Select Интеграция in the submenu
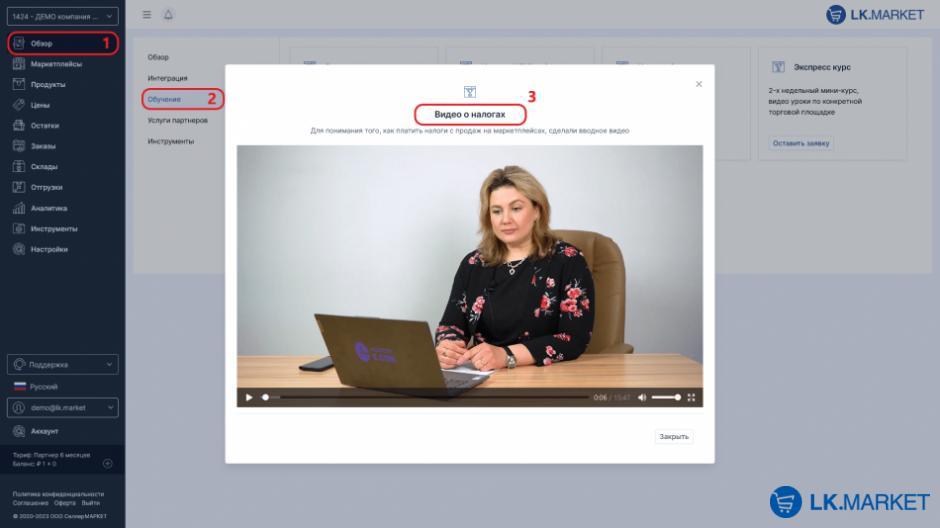The width and height of the screenshot is (940, 528). pyautogui.click(x=168, y=78)
